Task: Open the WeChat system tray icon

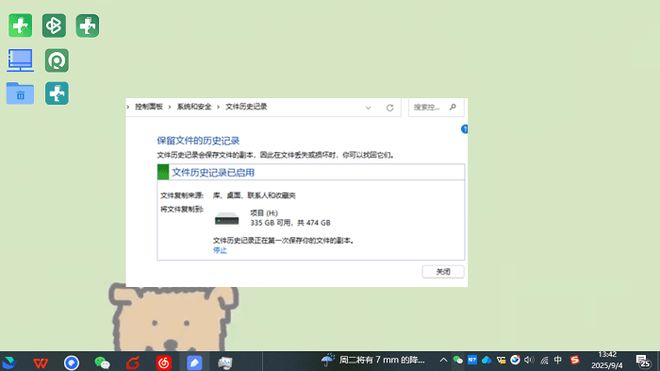Action: pyautogui.click(x=458, y=360)
